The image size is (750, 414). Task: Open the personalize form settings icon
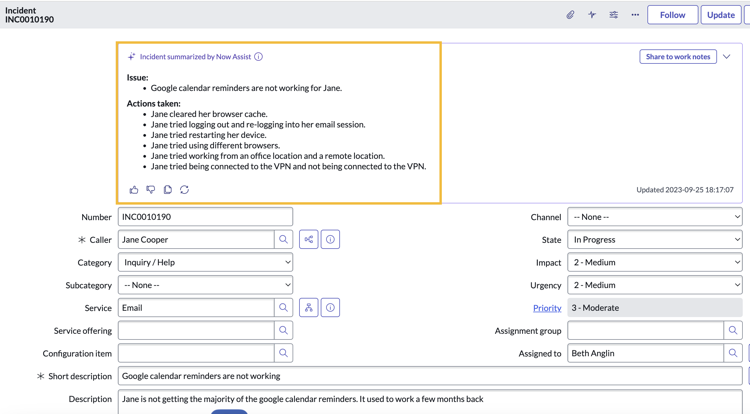(x=614, y=15)
